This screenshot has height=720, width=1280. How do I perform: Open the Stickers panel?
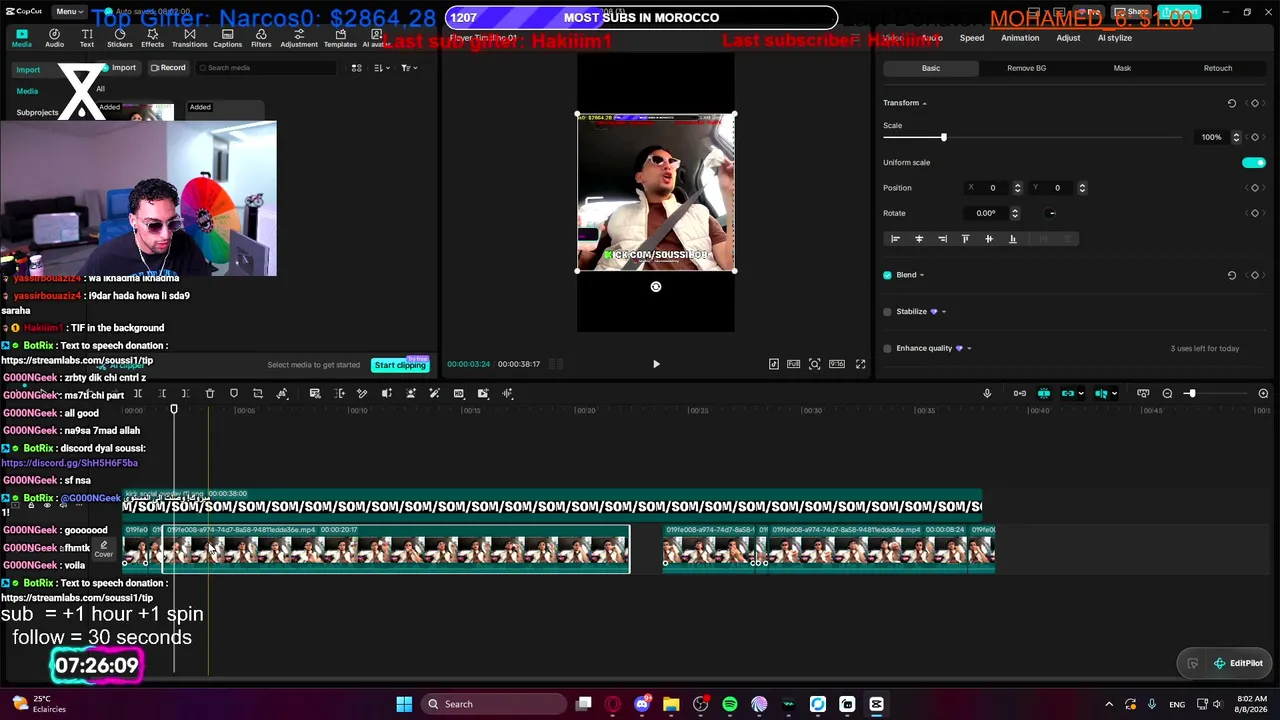tap(120, 38)
